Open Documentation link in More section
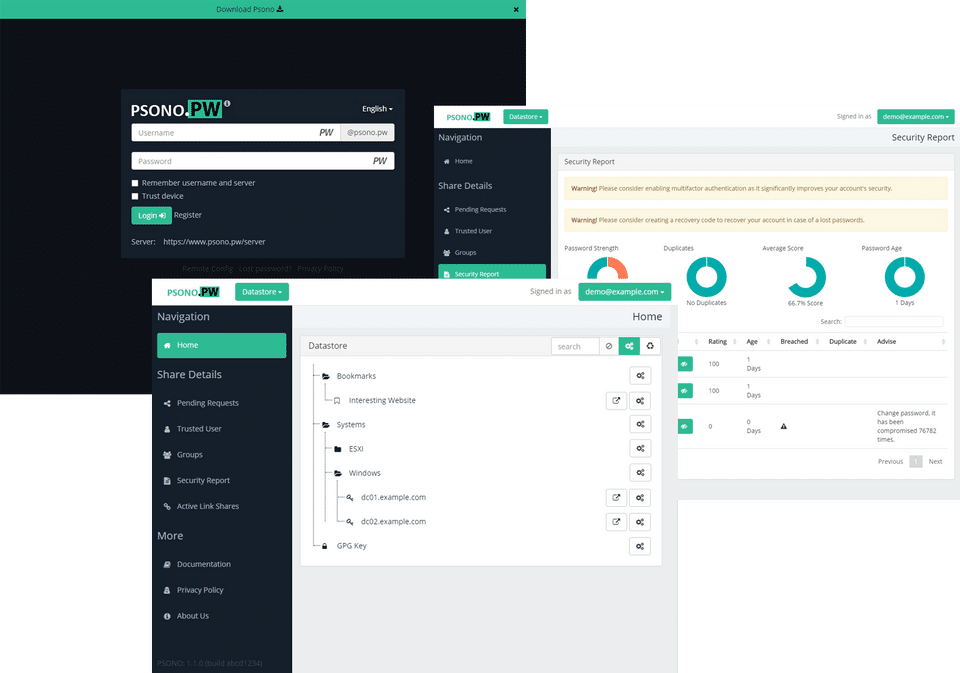This screenshot has height=673, width=960. click(x=203, y=564)
